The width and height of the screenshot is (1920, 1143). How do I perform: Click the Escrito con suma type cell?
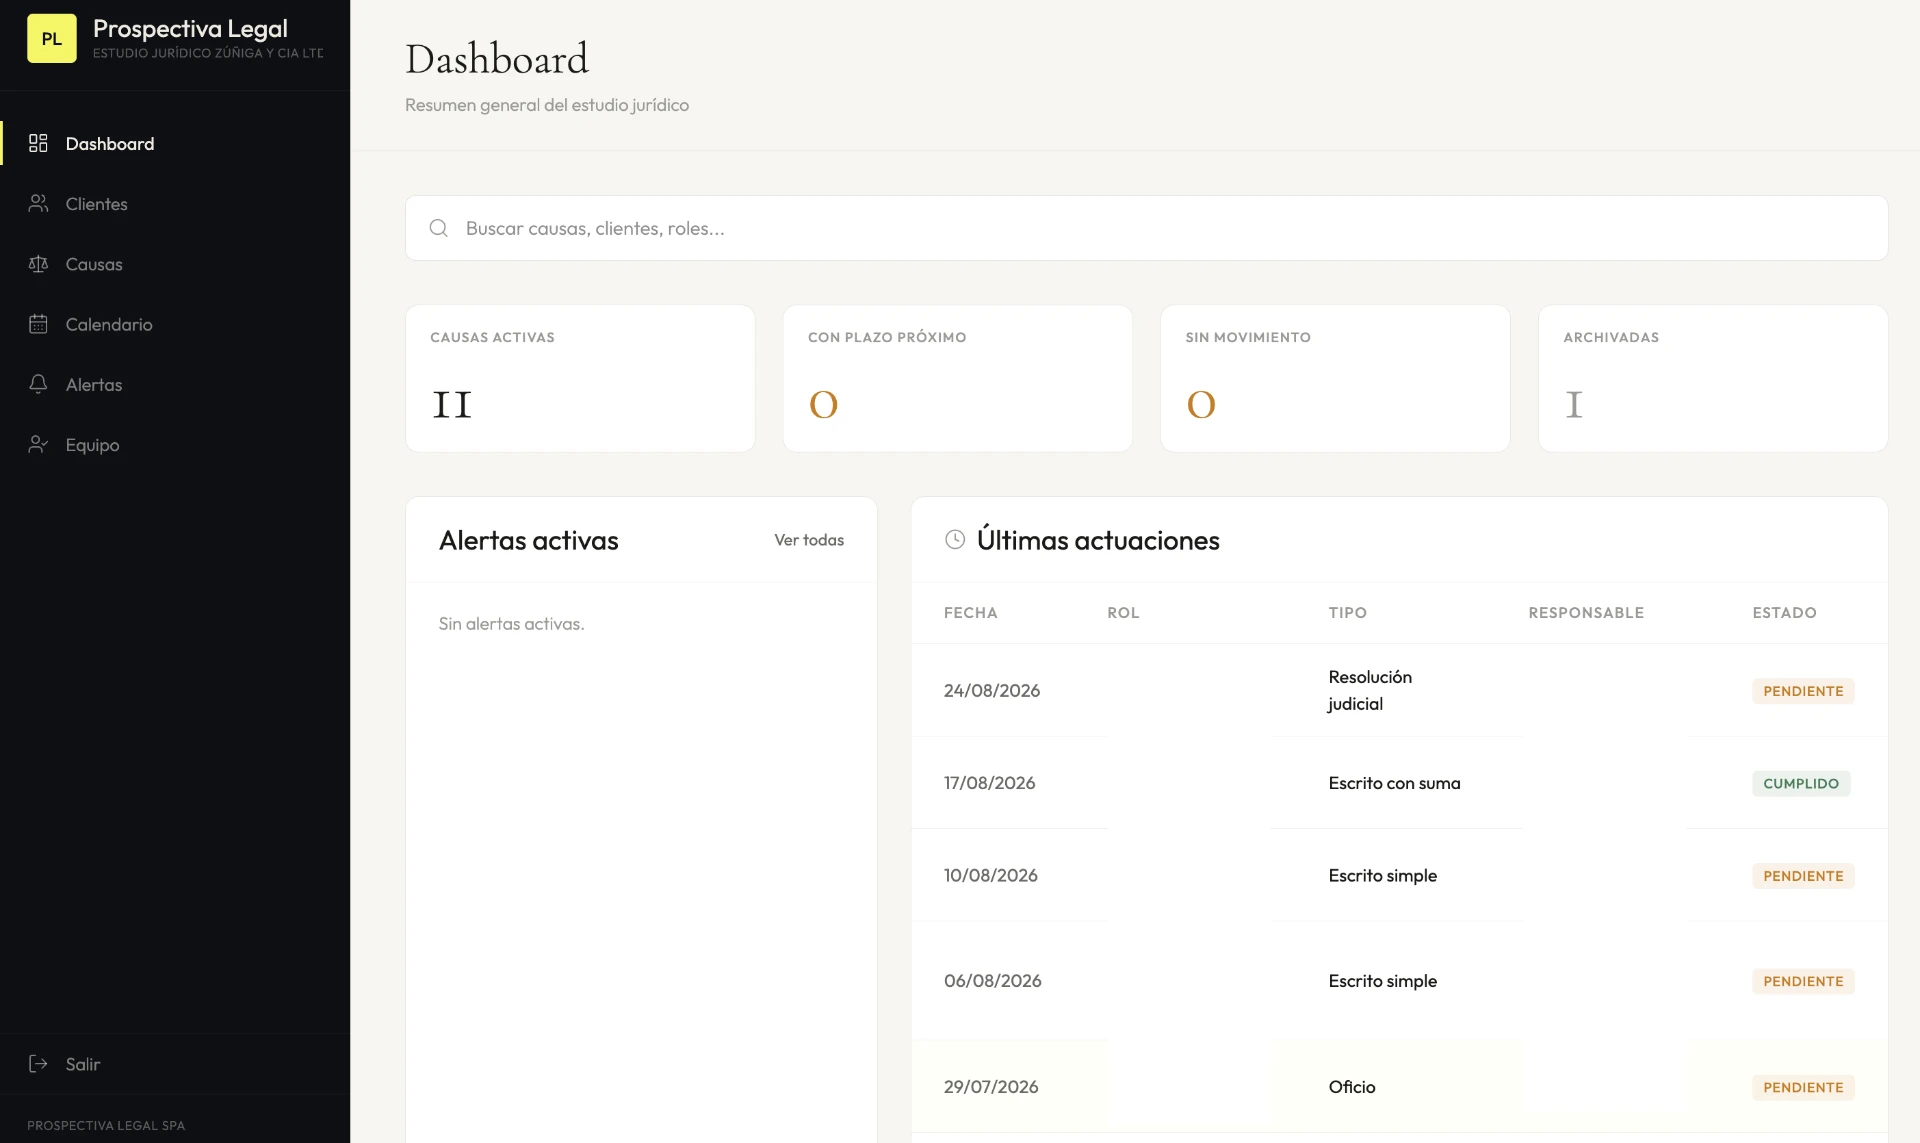(x=1394, y=783)
